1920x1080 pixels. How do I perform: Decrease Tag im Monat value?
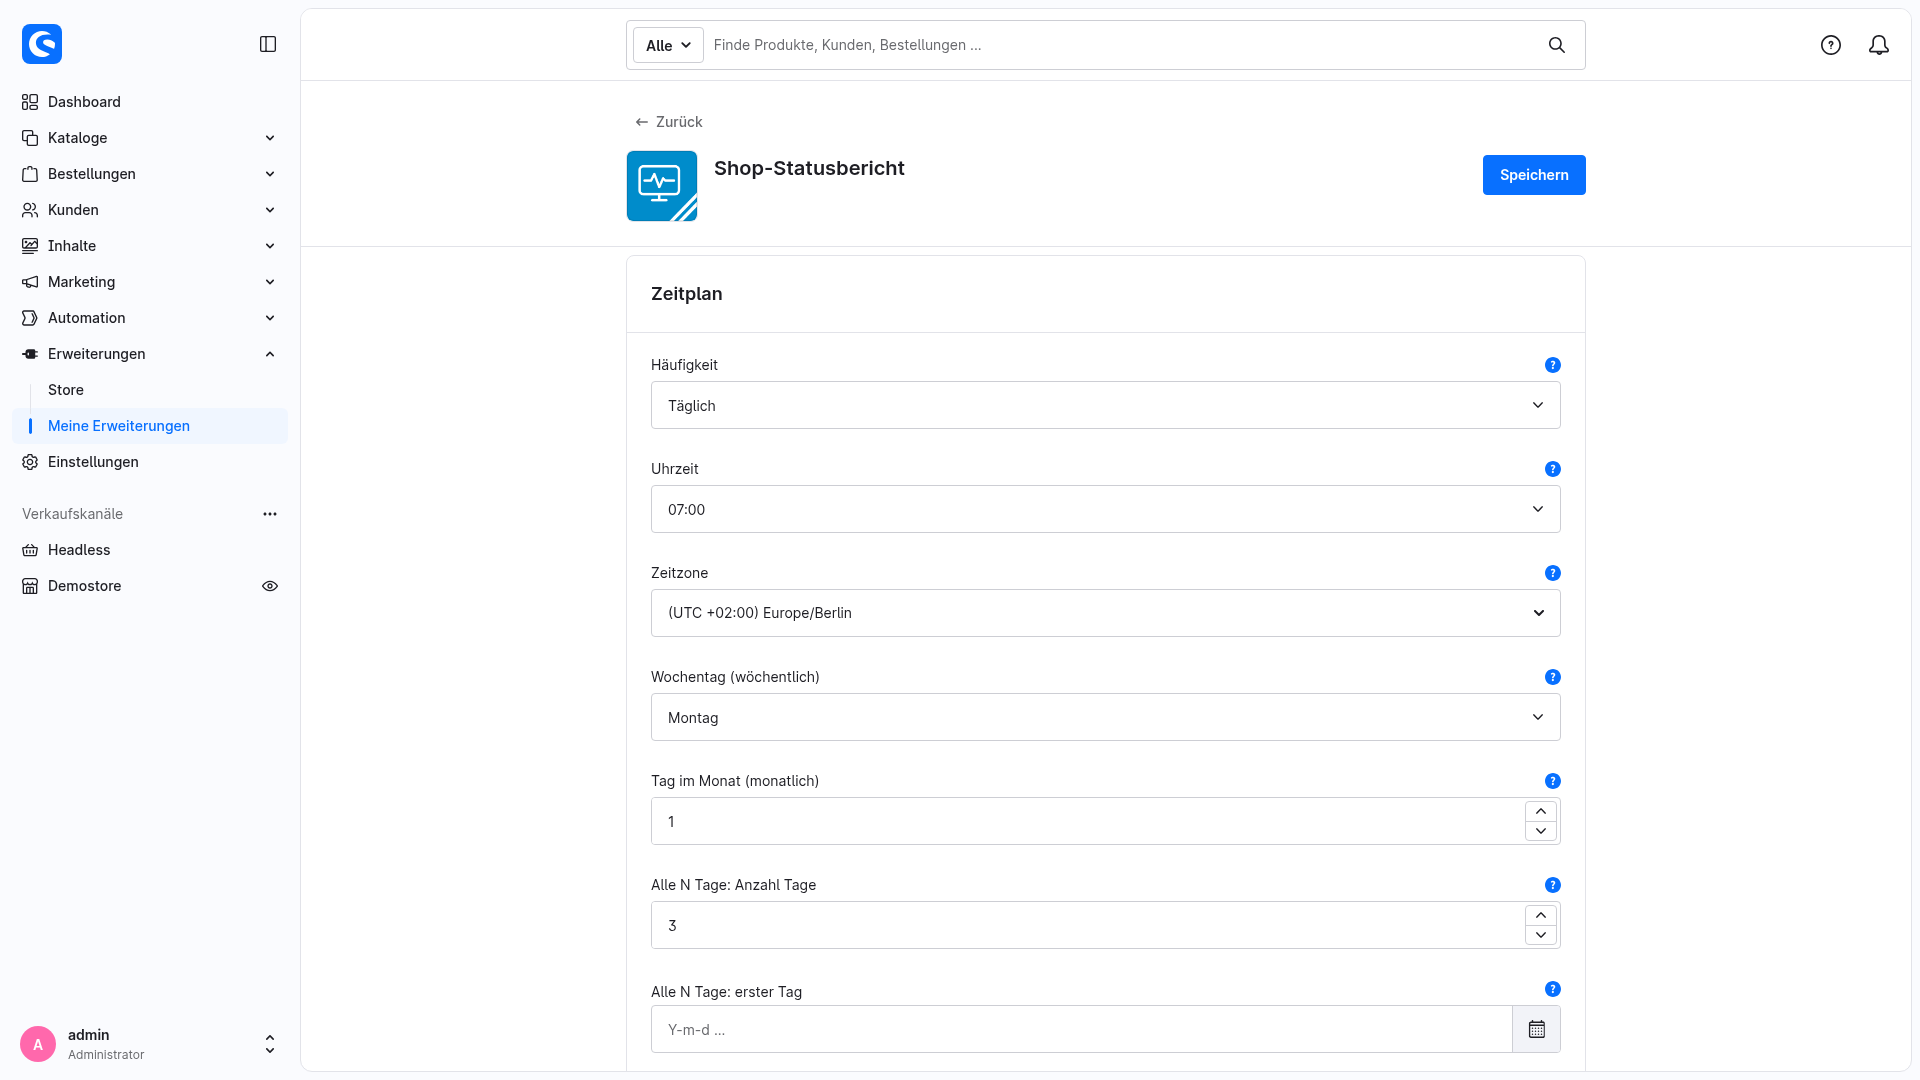pos(1541,831)
